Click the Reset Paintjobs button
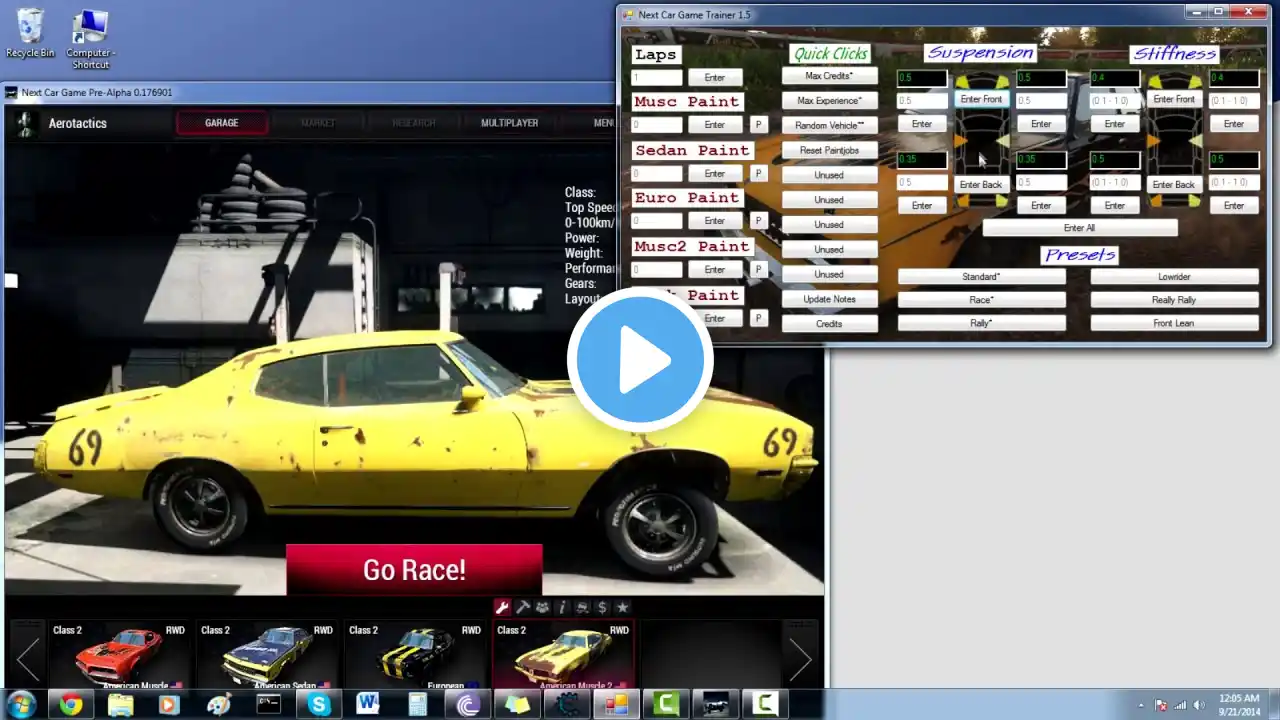 tap(829, 150)
